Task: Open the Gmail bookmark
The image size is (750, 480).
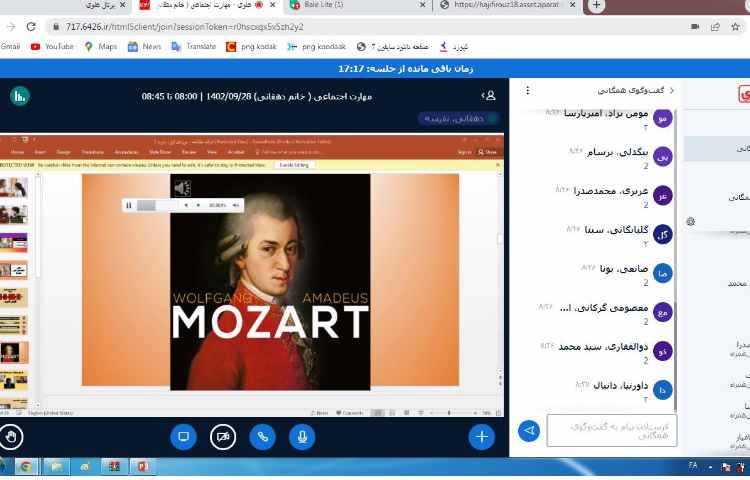Action: pos(10,46)
